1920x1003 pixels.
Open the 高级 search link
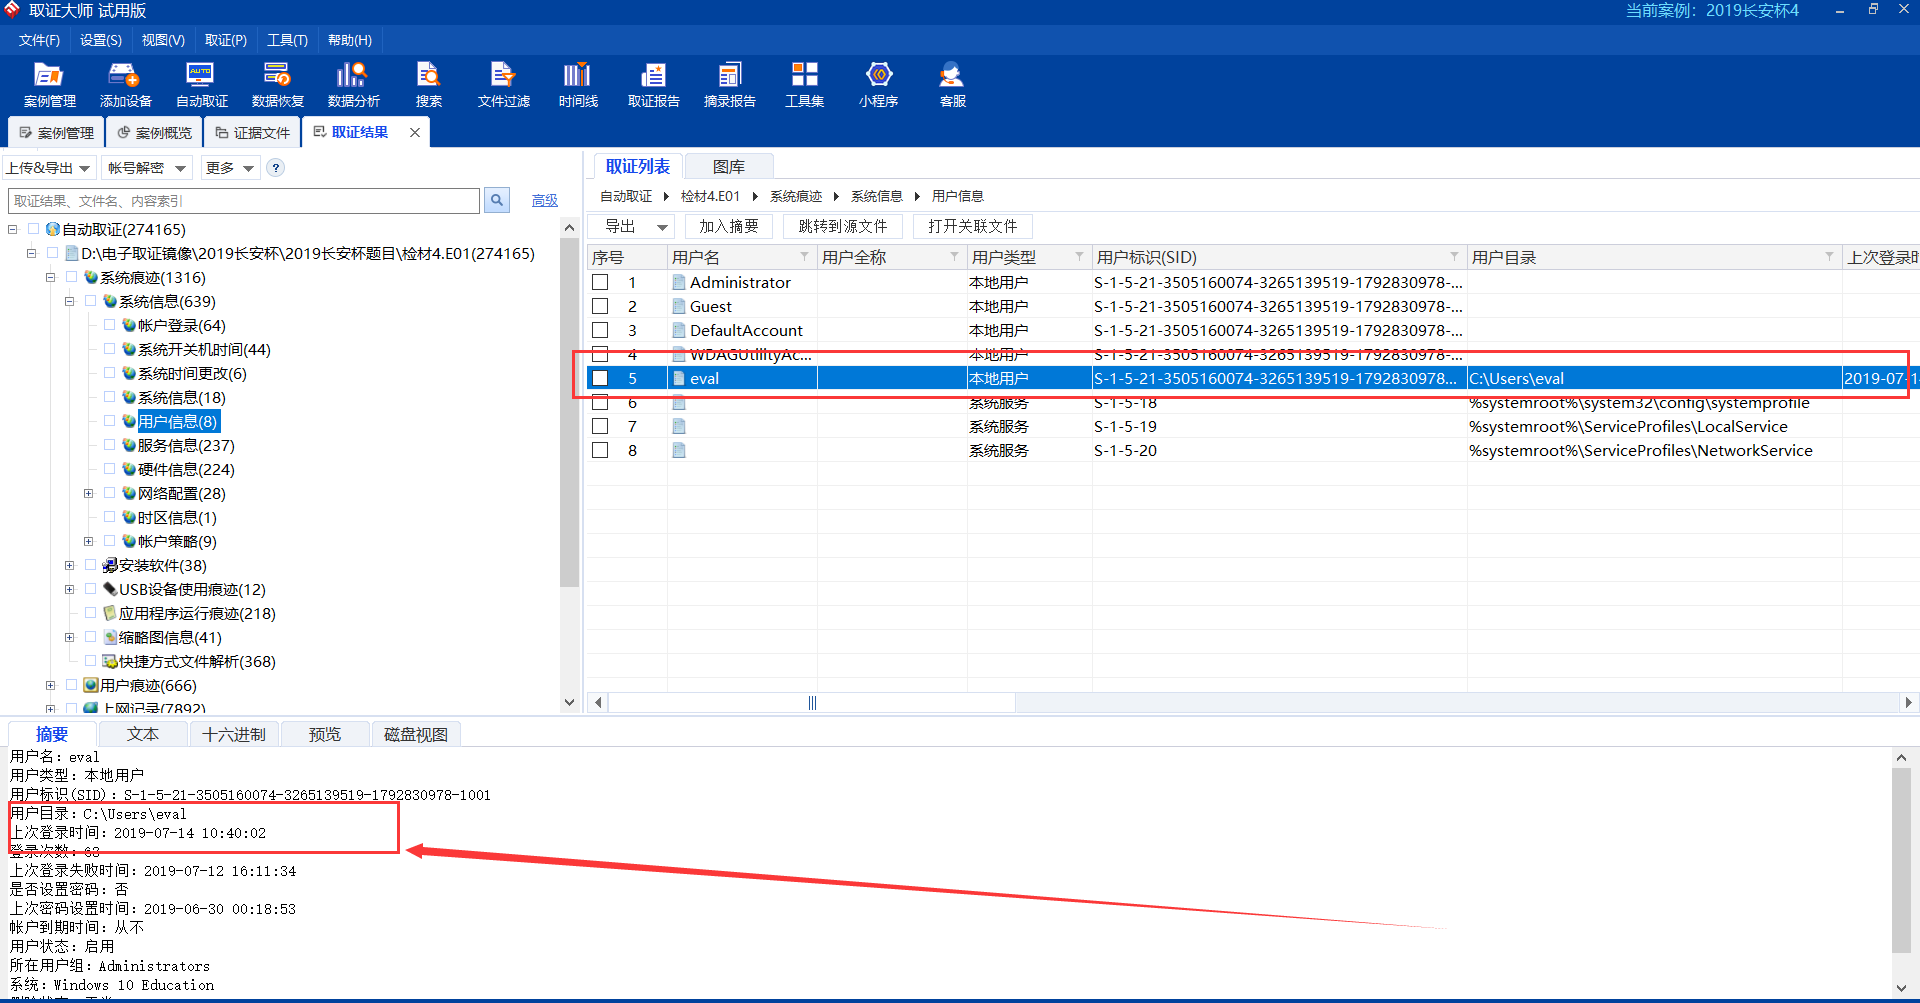544,201
